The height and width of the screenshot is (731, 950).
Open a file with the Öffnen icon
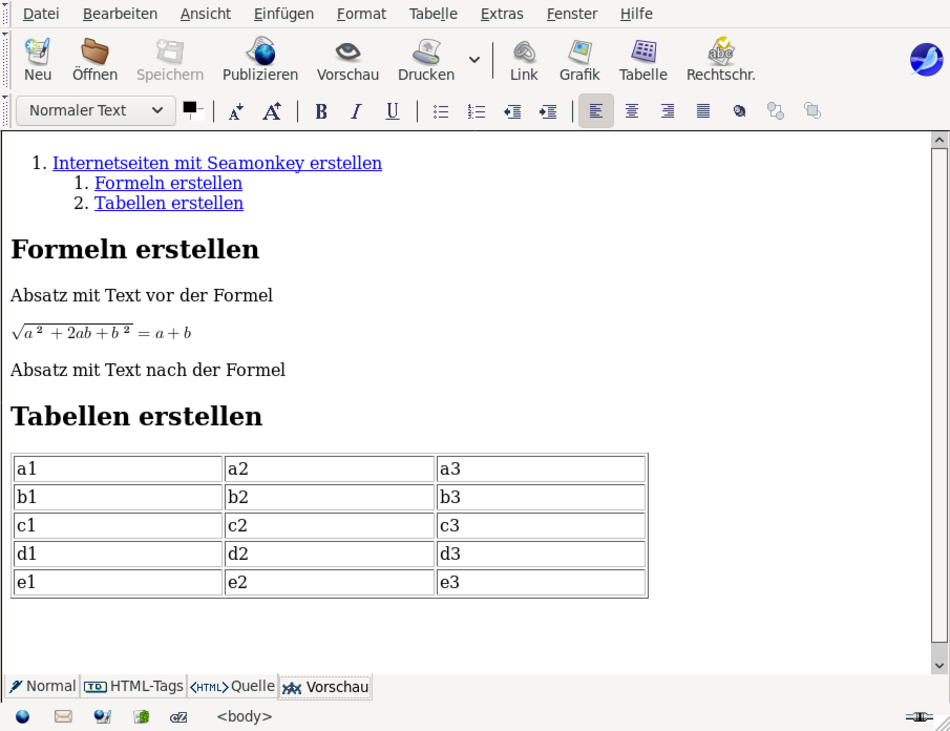point(95,59)
